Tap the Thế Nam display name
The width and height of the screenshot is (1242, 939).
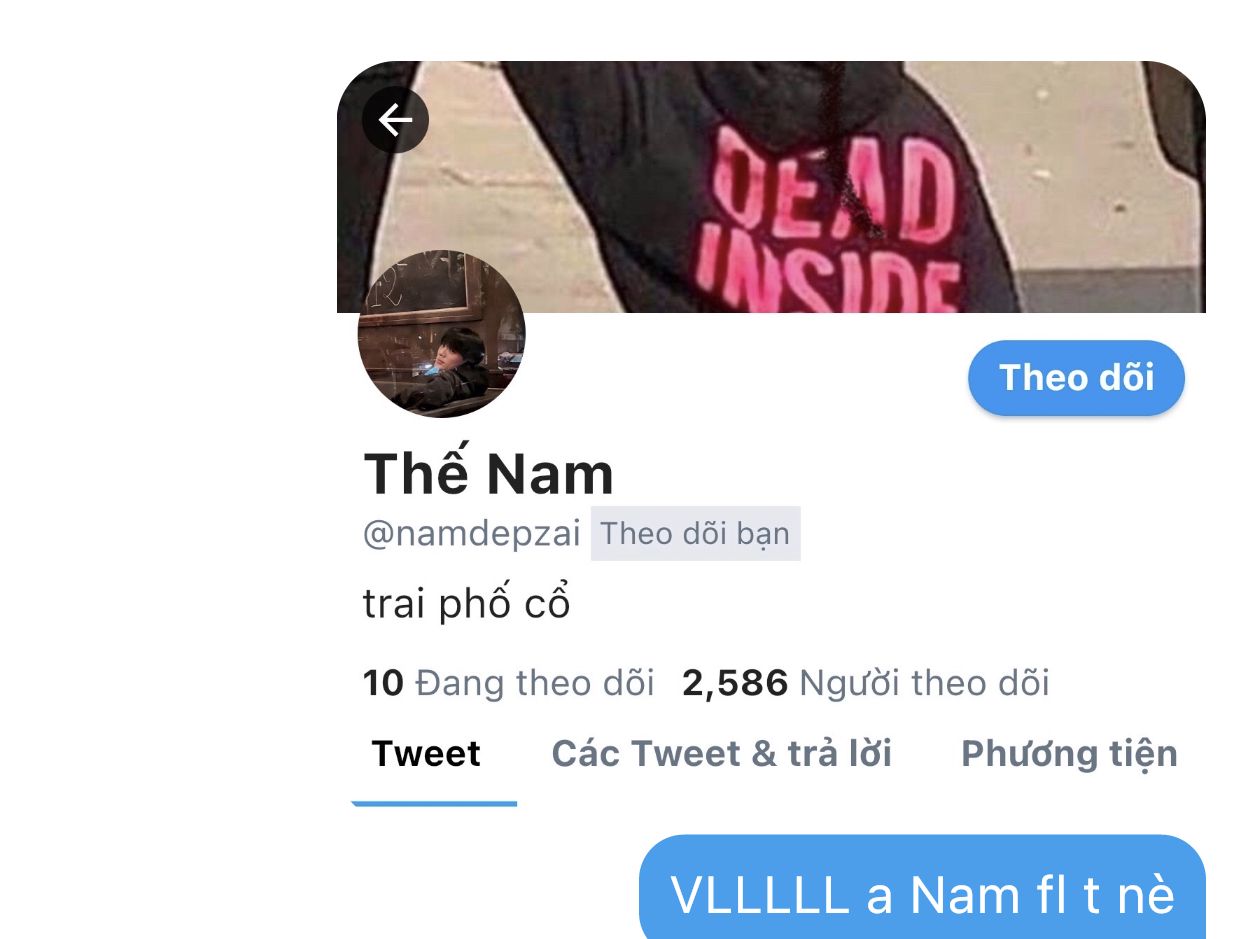(488, 474)
